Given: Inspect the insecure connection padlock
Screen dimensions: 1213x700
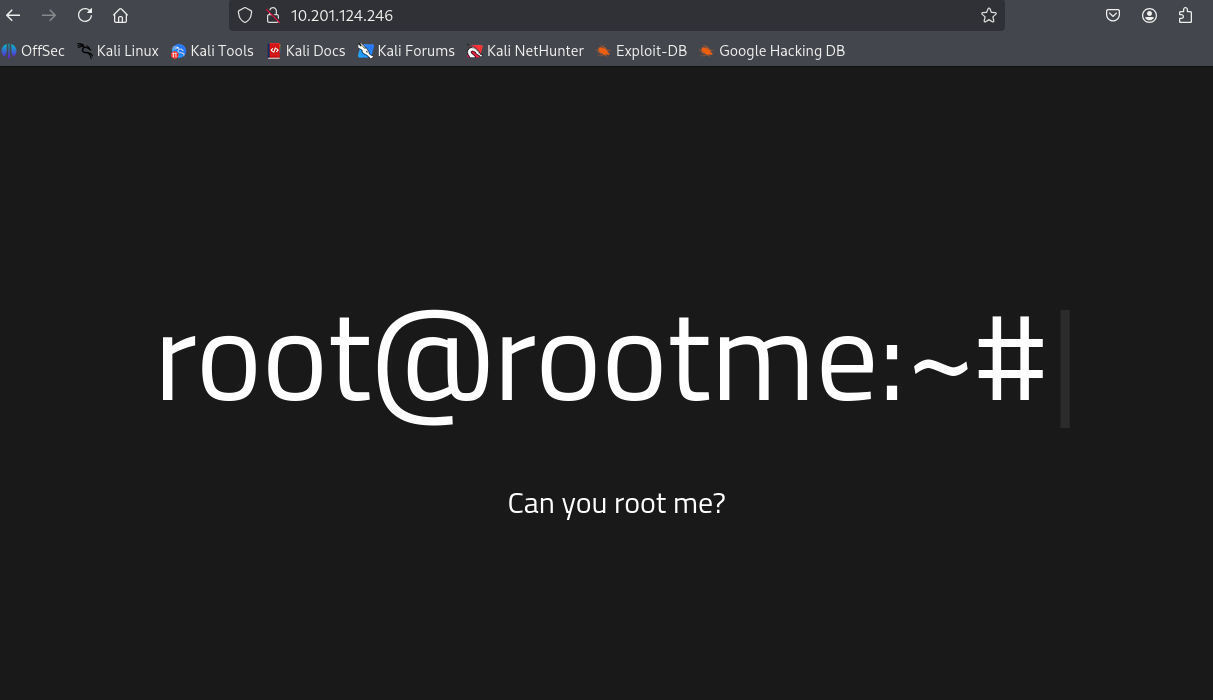Looking at the screenshot, I should click(x=273, y=15).
